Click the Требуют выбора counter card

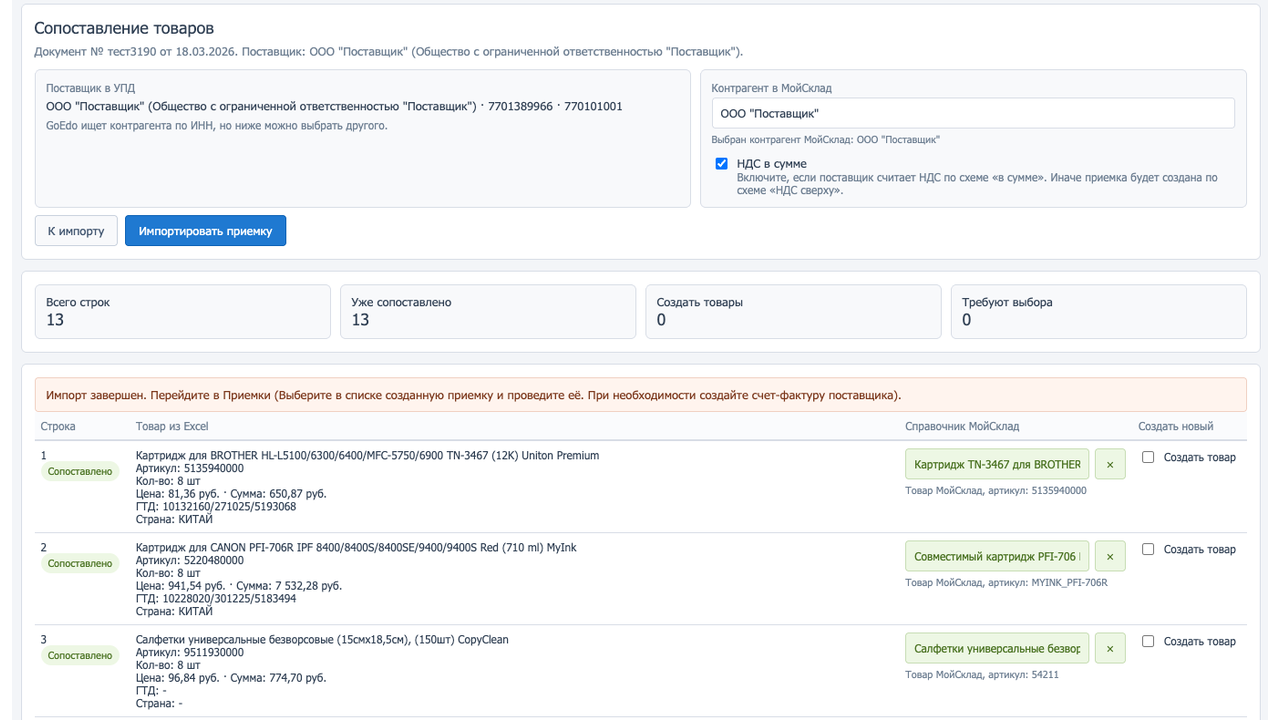(x=1098, y=311)
